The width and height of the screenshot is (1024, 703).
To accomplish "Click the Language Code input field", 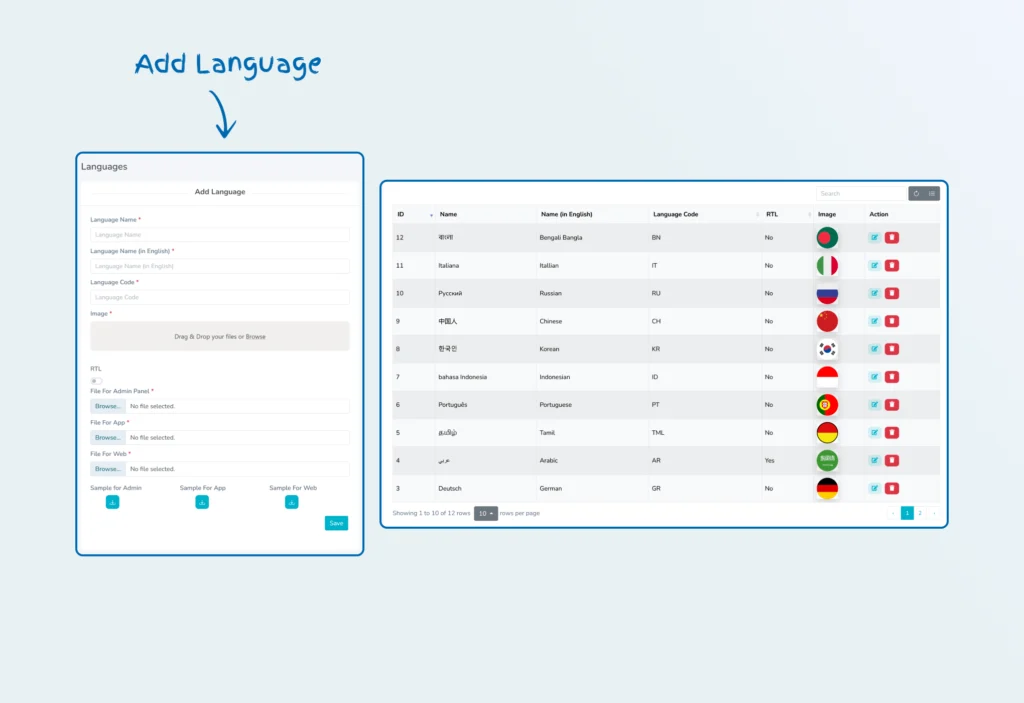I will [x=220, y=297].
